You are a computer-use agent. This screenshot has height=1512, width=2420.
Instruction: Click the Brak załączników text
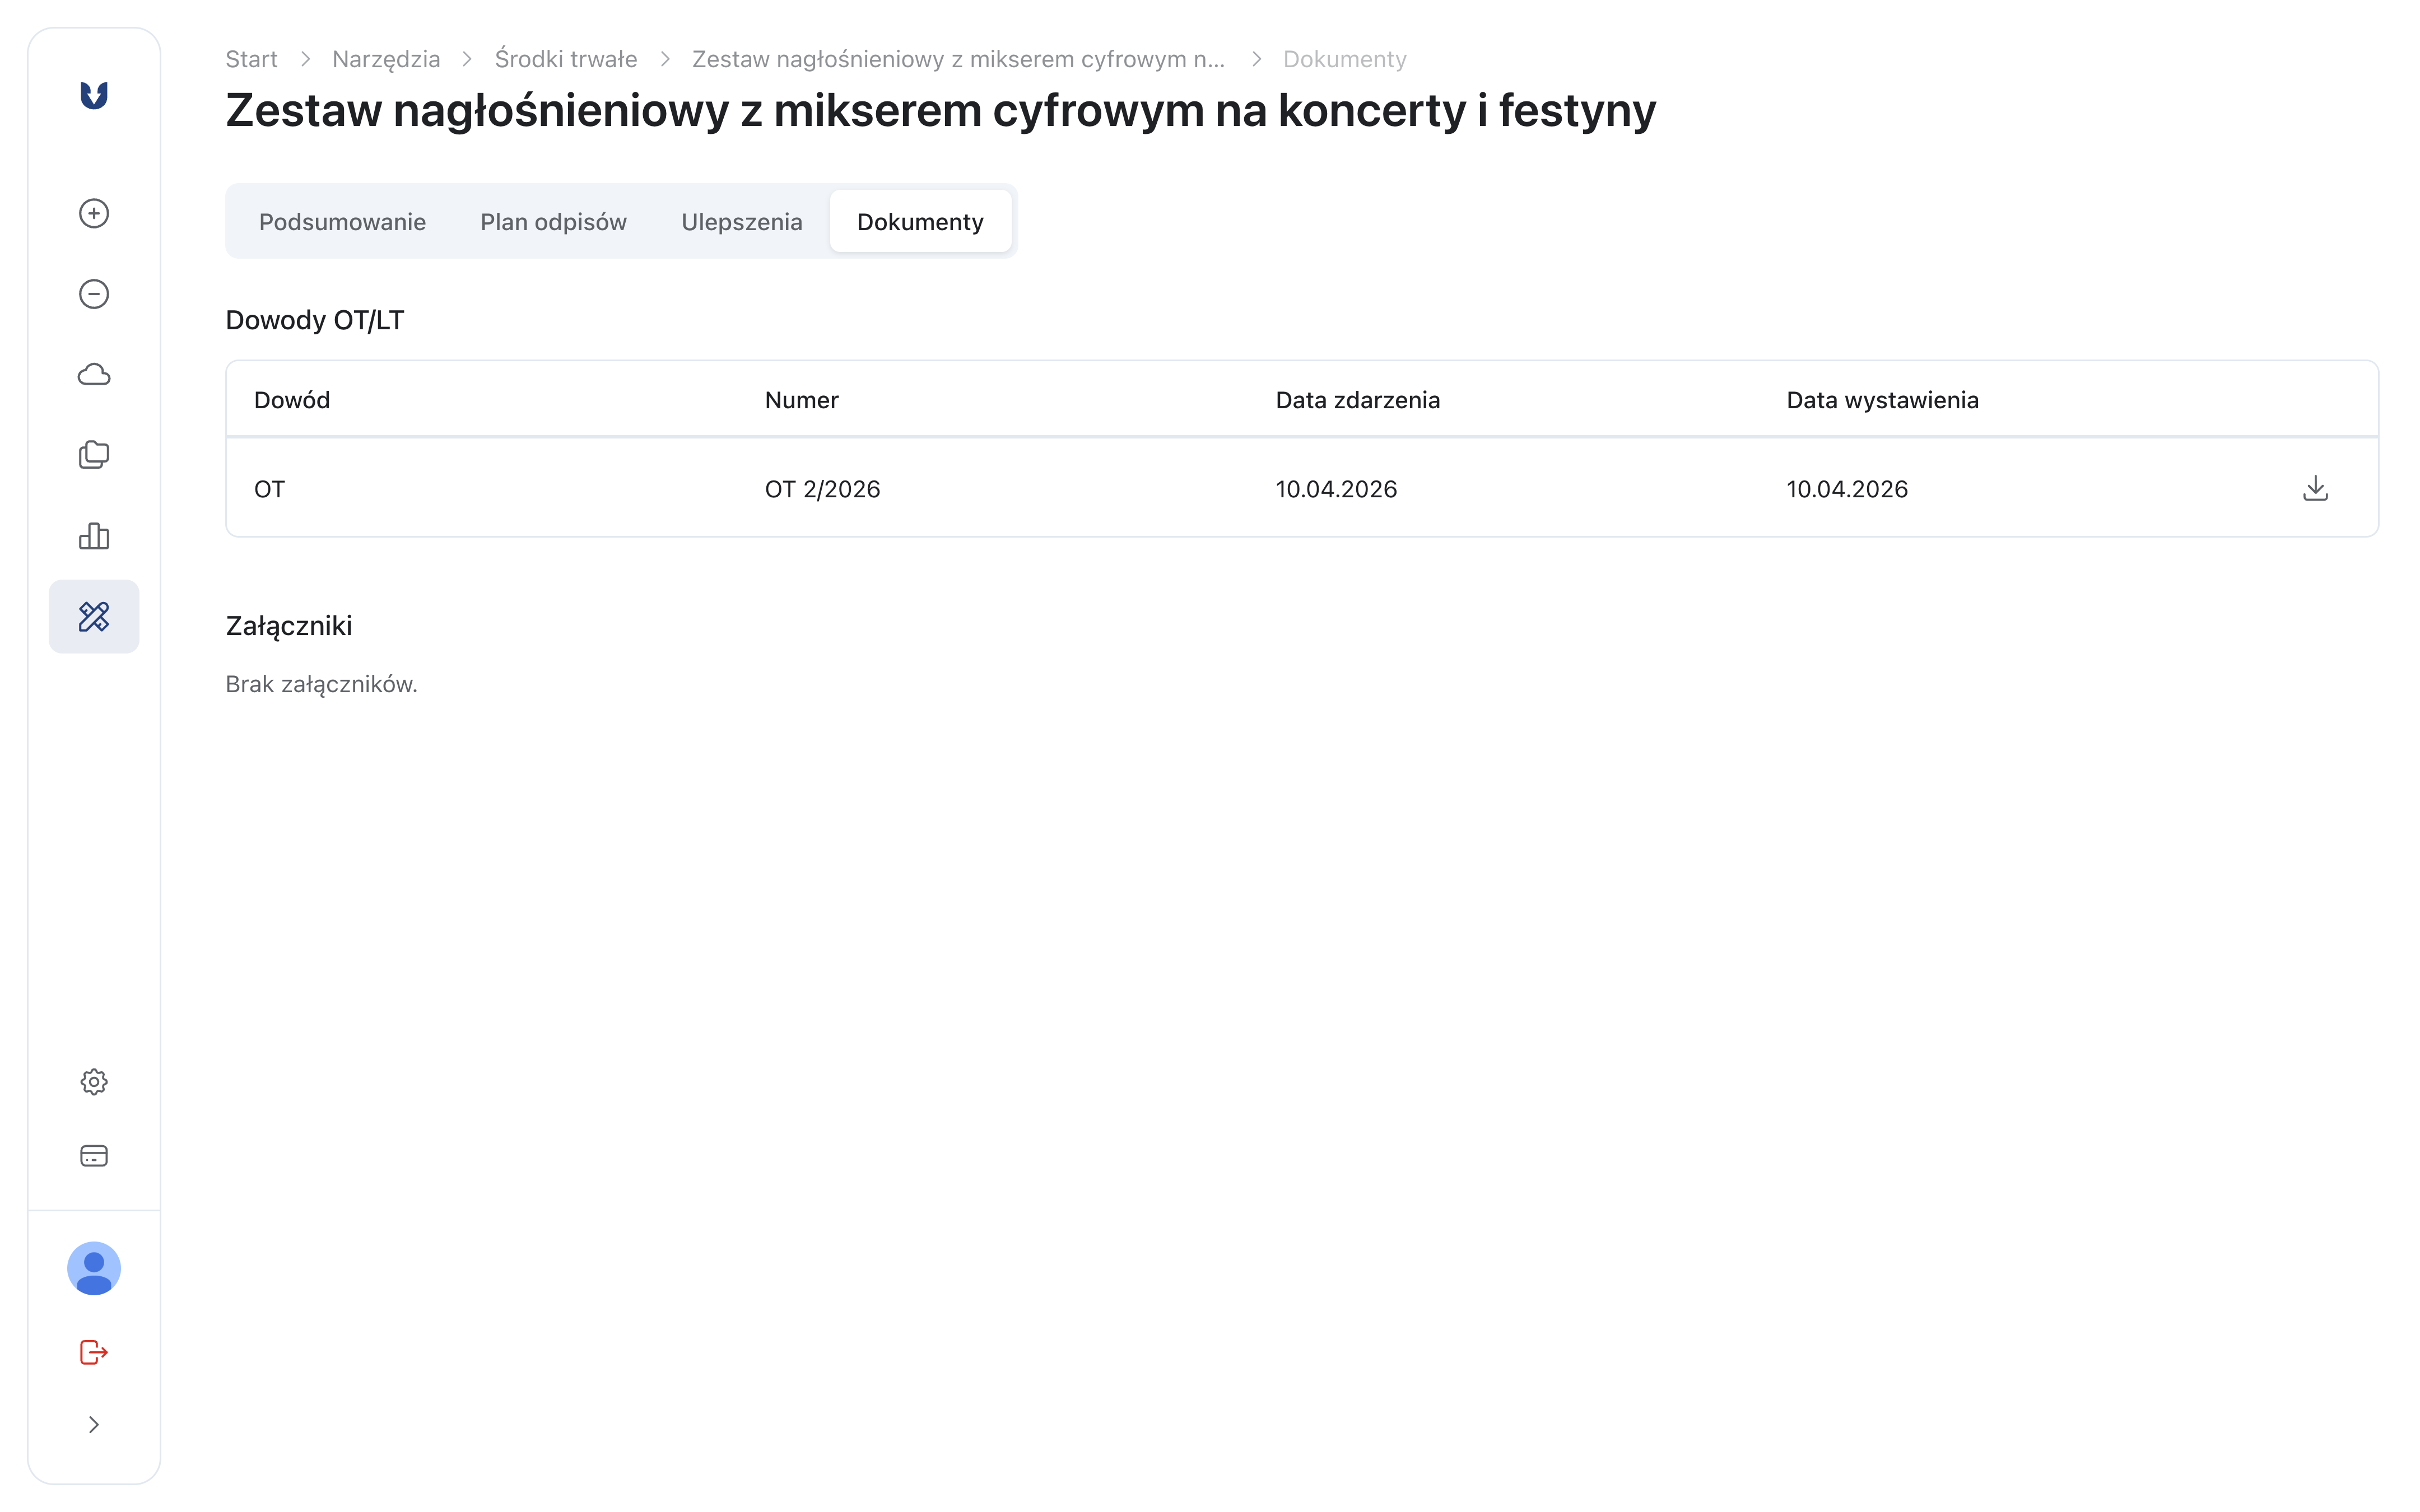(x=321, y=684)
